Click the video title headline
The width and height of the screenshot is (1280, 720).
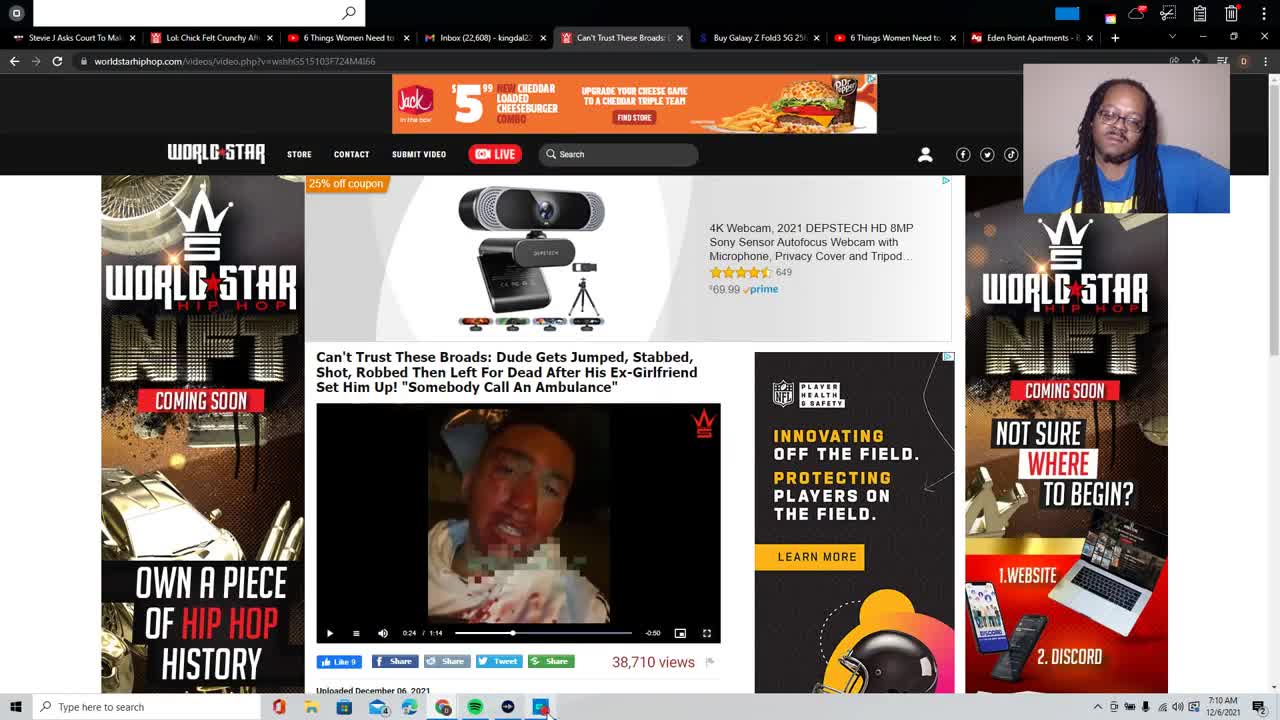(507, 372)
